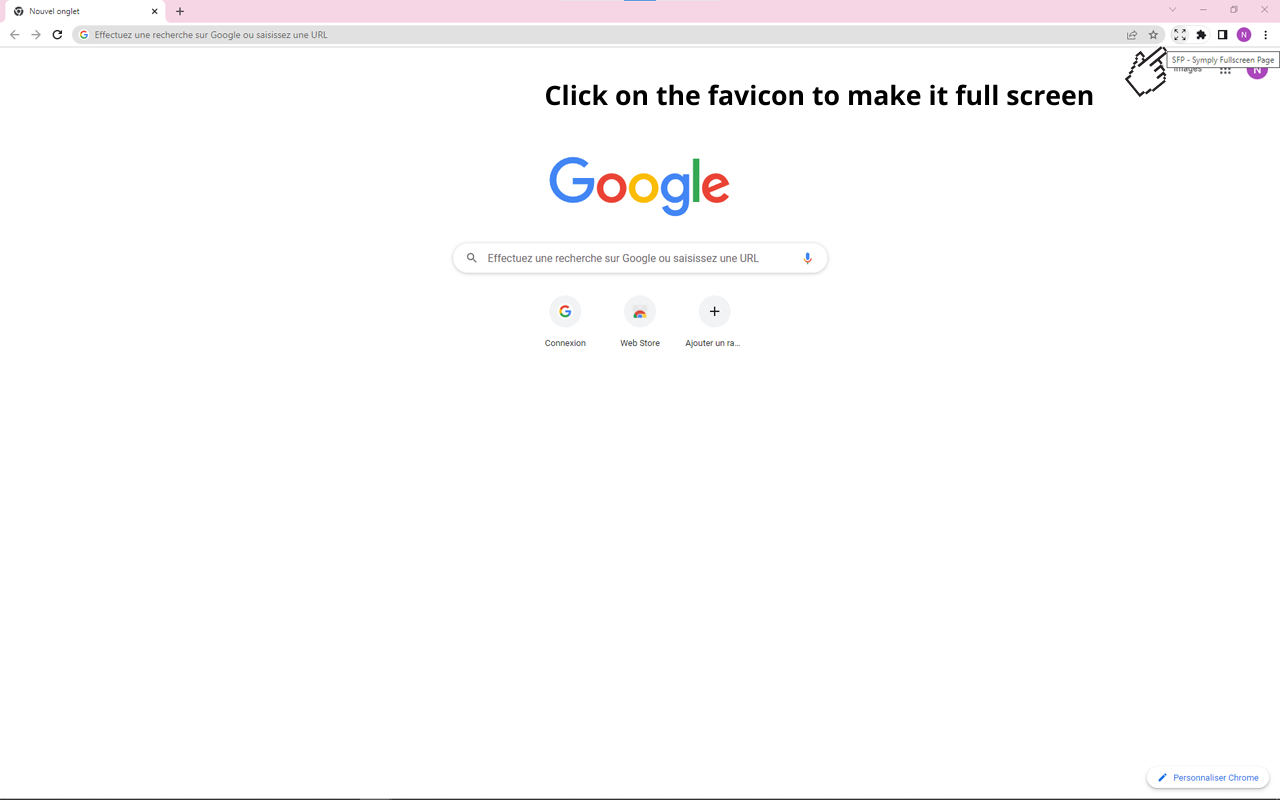
Task: Open the tab search dropdown arrow
Action: 1173,10
